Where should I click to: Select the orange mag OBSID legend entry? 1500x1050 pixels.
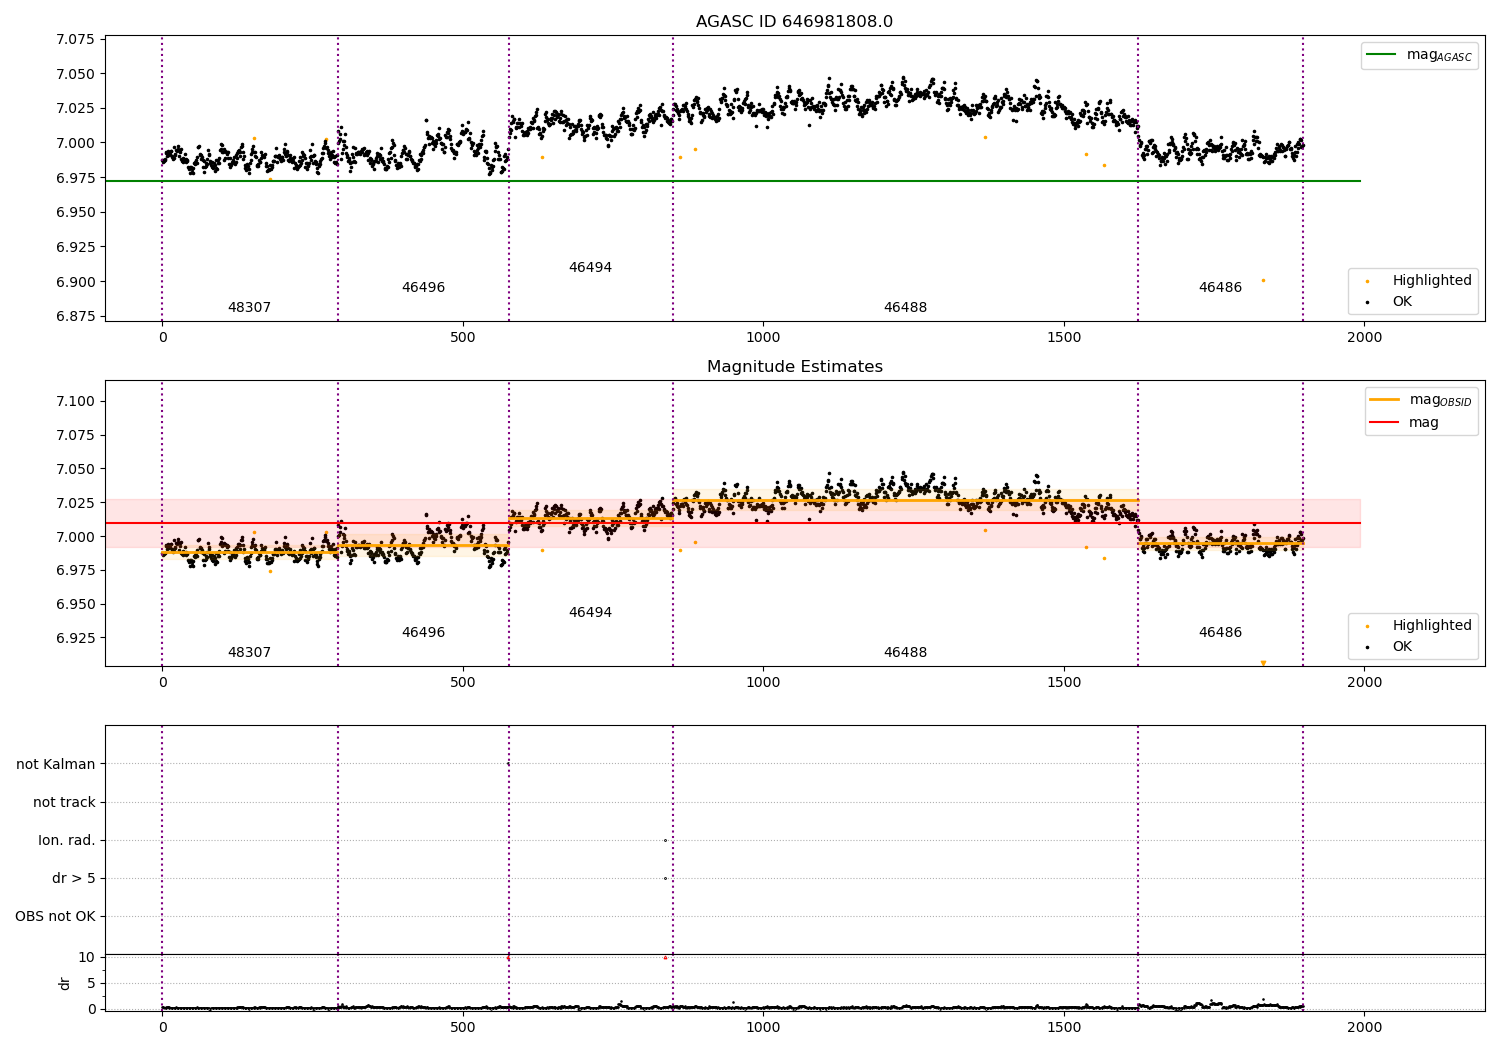coord(1419,400)
